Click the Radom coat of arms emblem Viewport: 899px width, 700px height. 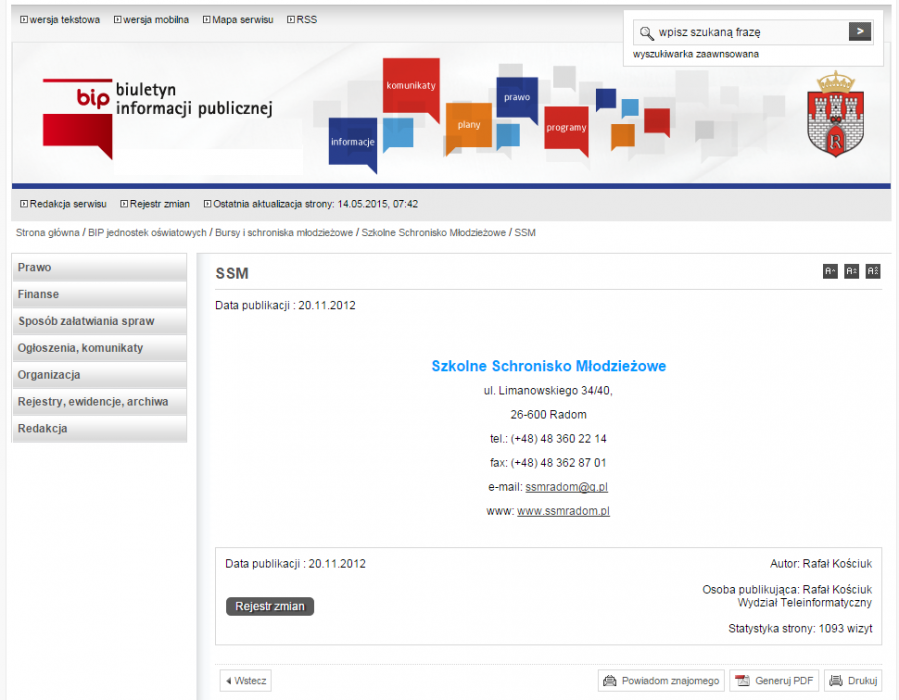pyautogui.click(x=835, y=114)
